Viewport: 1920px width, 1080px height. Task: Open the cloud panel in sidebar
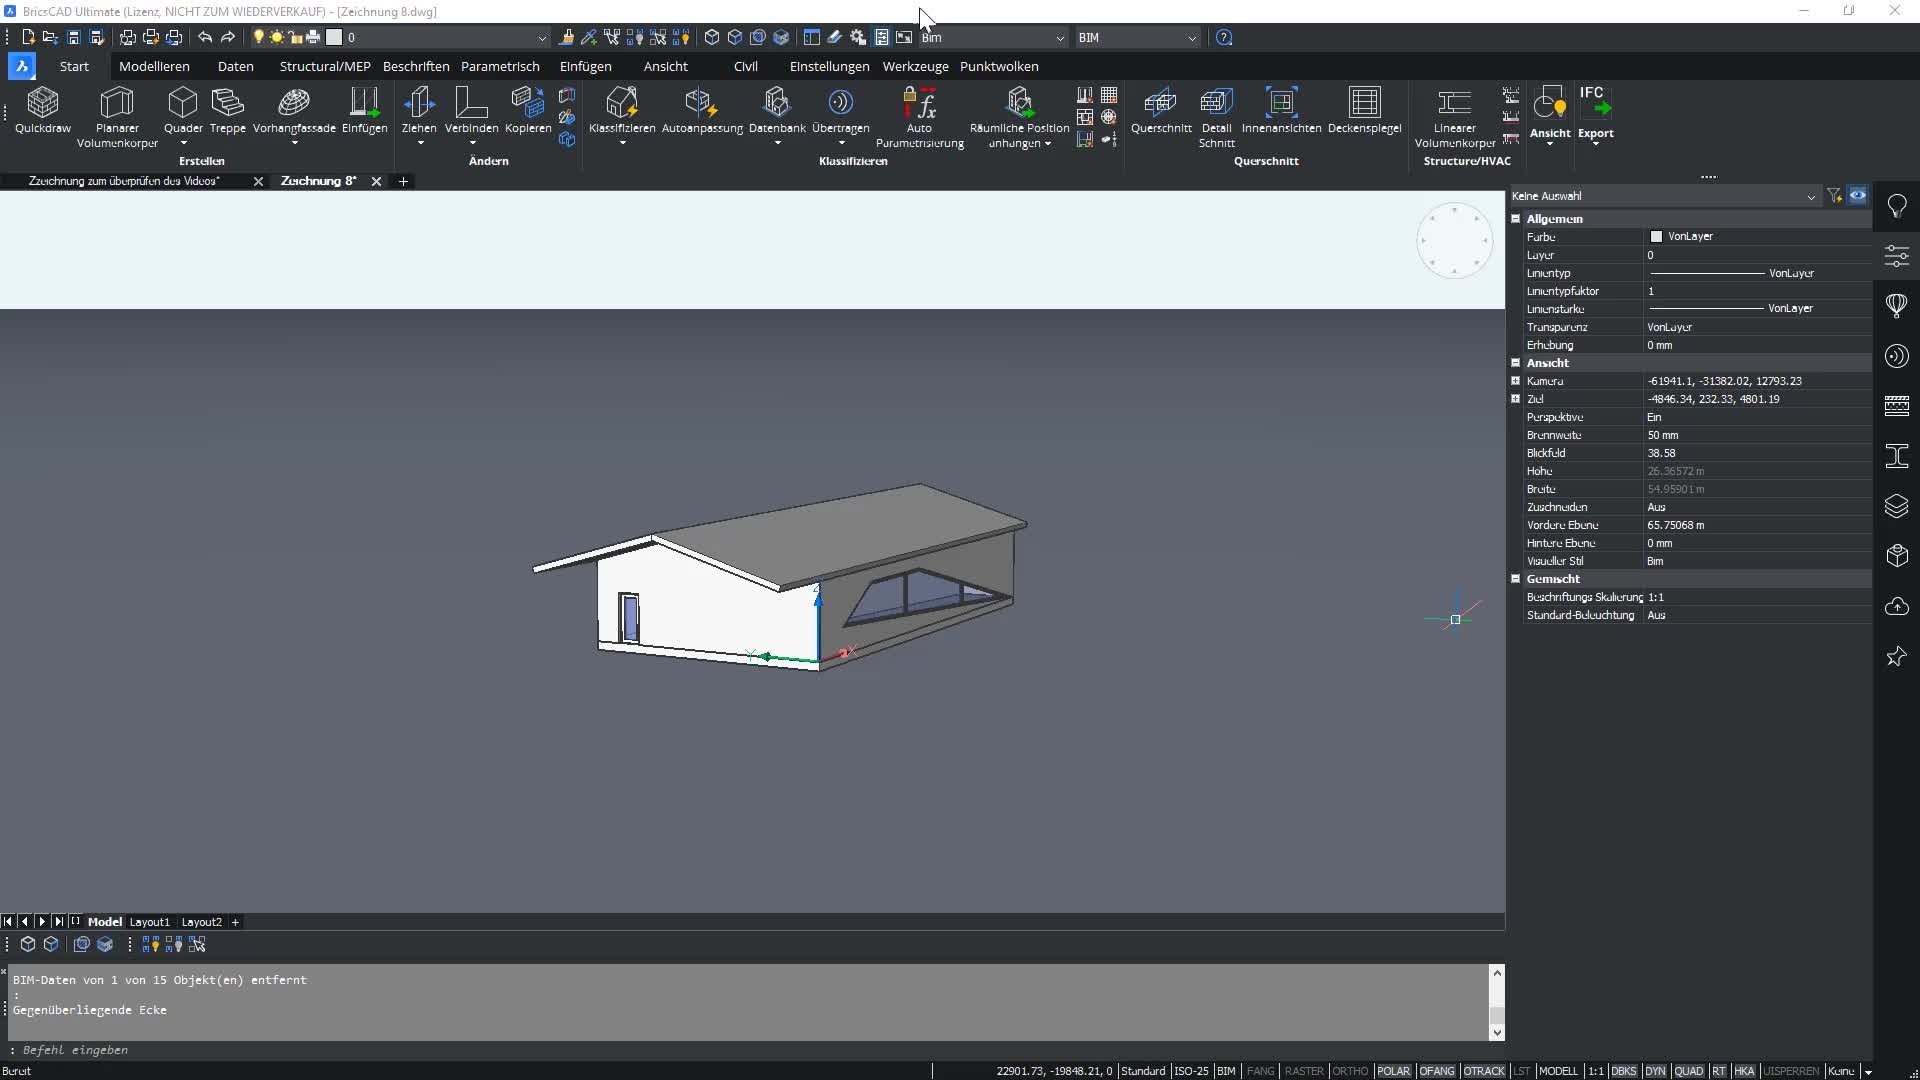click(x=1896, y=606)
